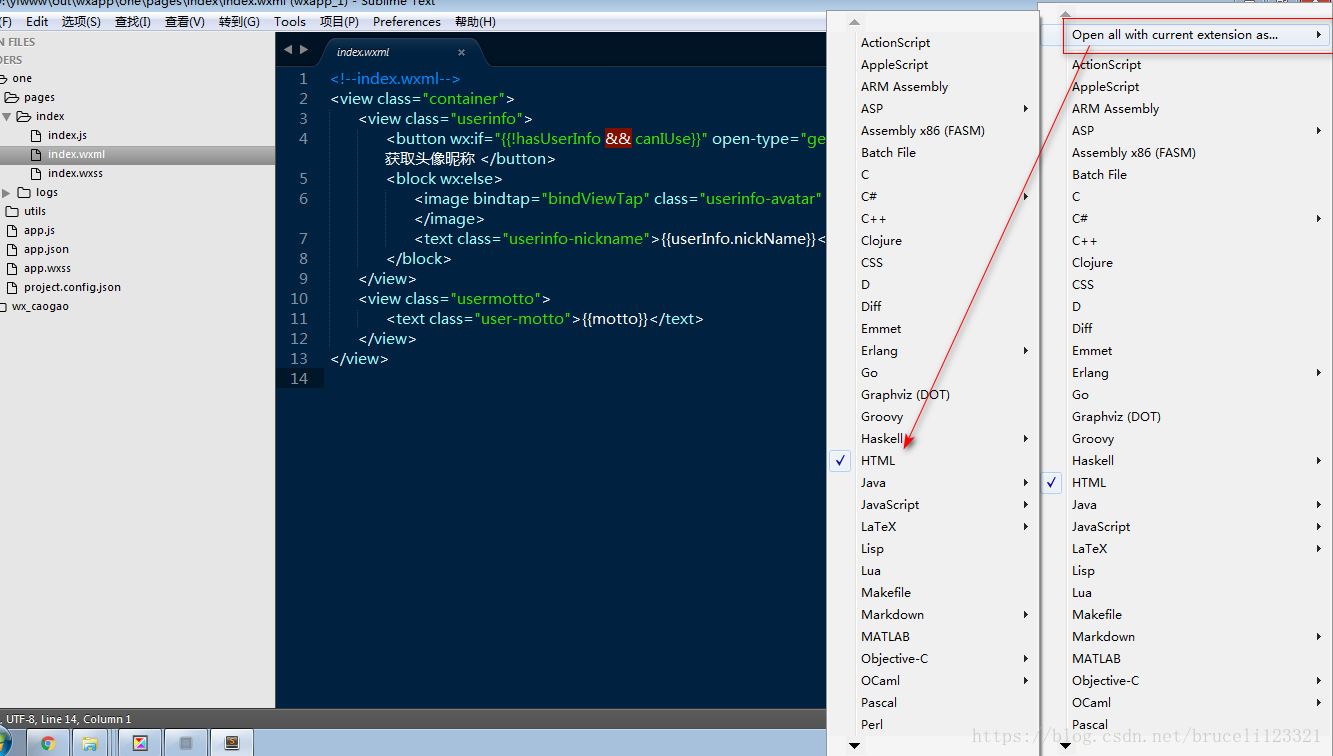Screen dimensions: 1333x756
Task: Select the wx_caogao folder in sidebar
Action: [40, 306]
